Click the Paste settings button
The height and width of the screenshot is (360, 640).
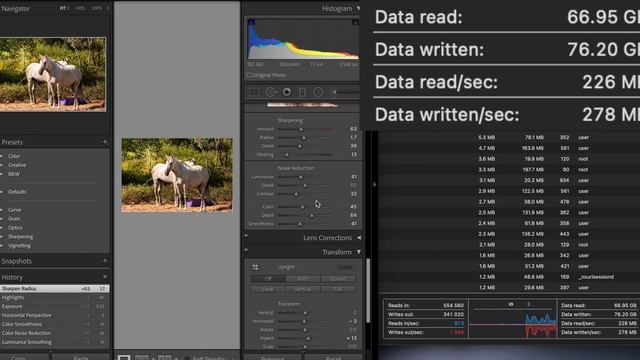(81, 357)
